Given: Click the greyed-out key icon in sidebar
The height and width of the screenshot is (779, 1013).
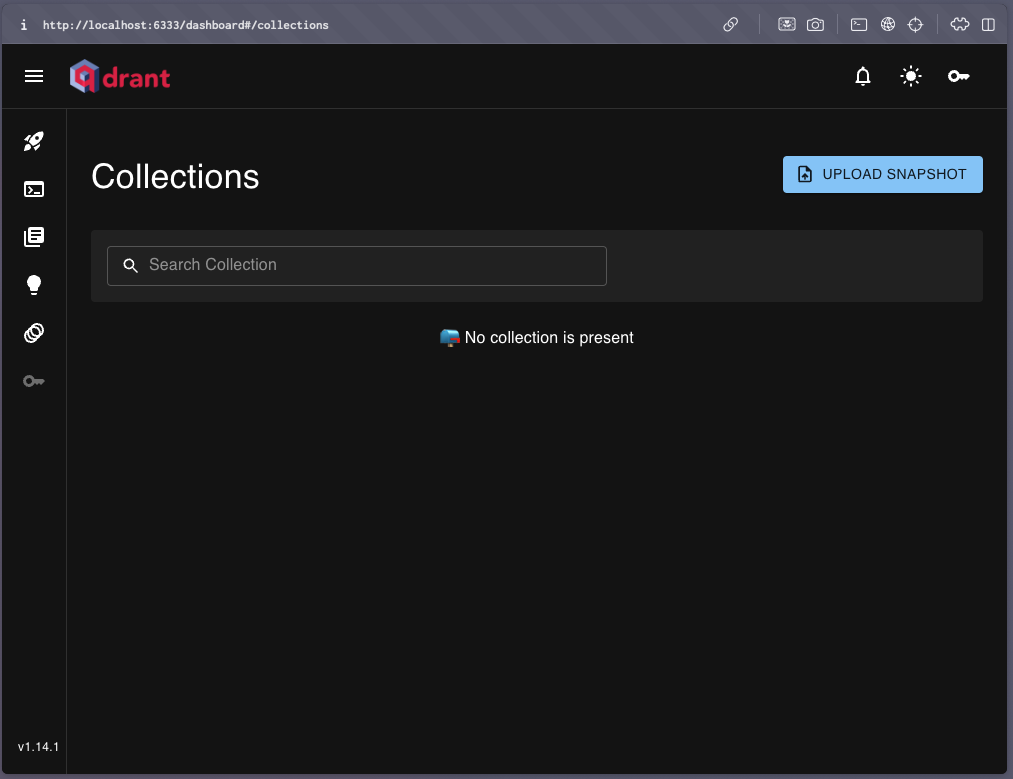Looking at the screenshot, I should point(34,381).
